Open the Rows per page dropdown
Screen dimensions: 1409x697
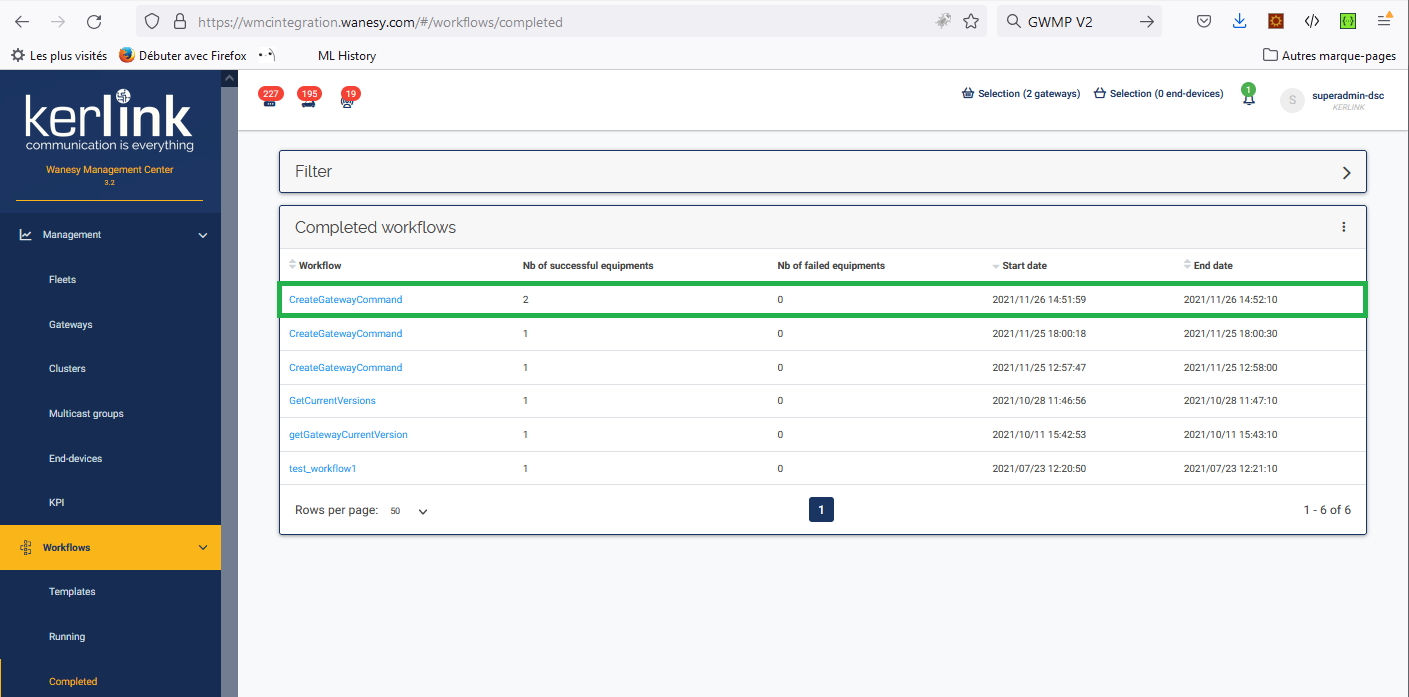pos(410,511)
